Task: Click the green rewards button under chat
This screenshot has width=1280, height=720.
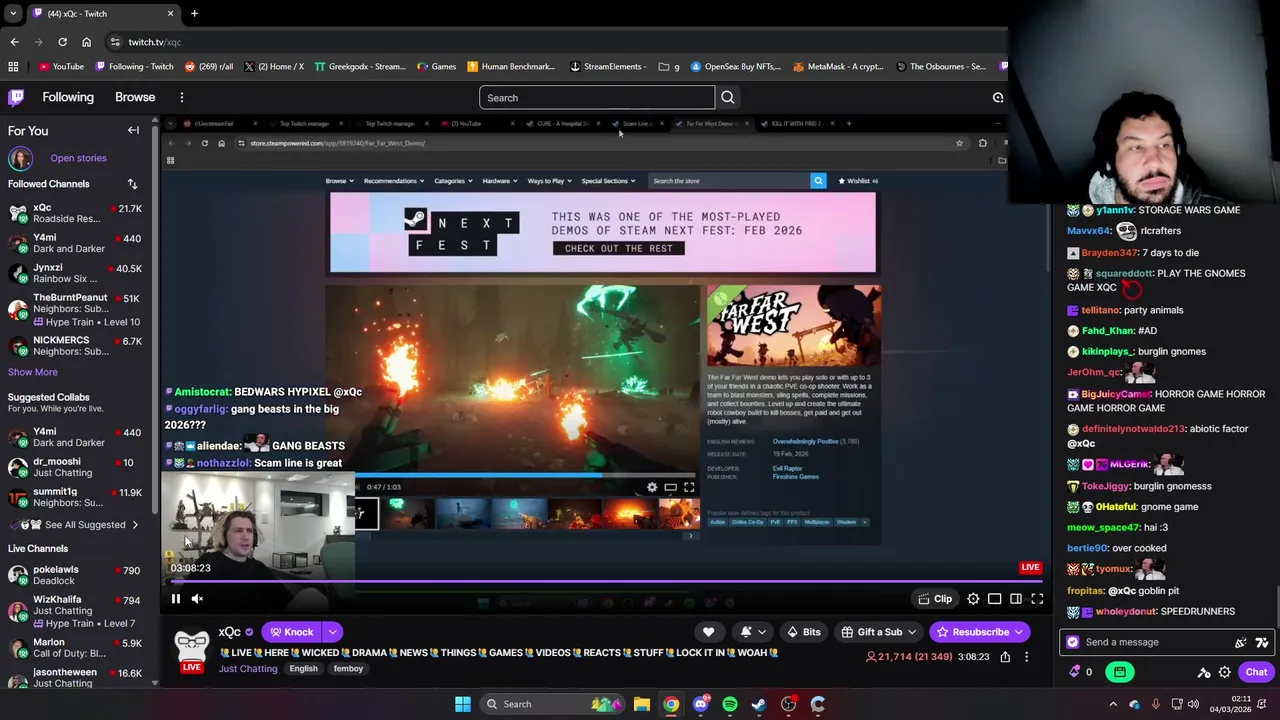Action: click(x=1120, y=672)
